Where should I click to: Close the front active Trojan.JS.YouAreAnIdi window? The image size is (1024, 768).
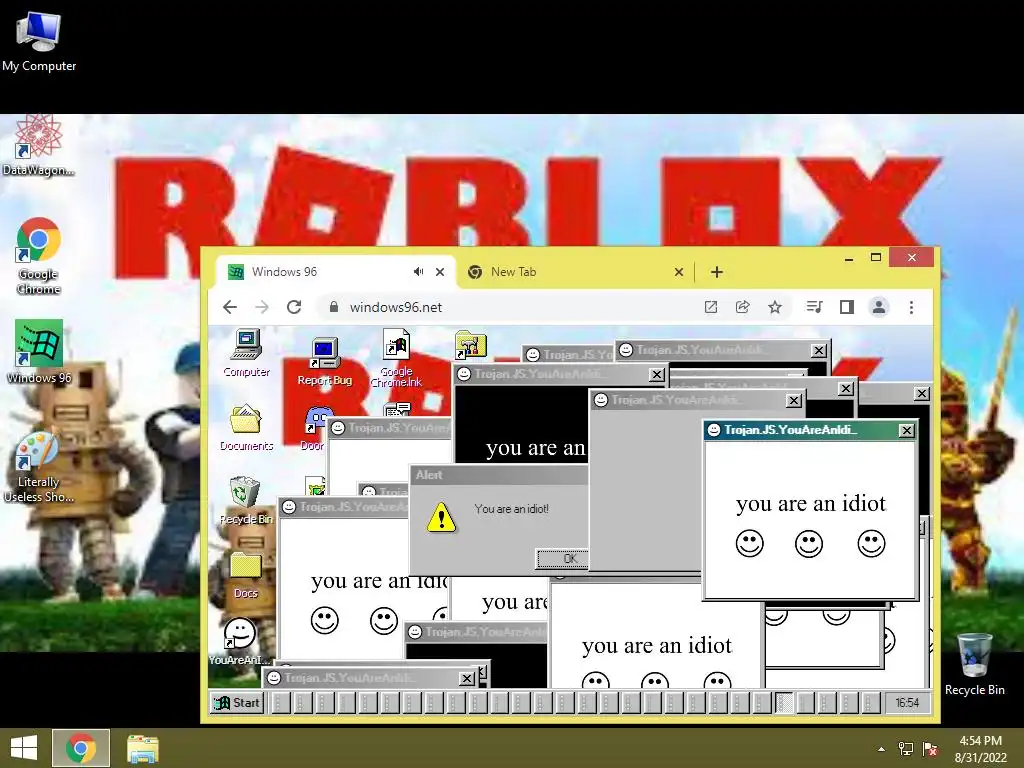point(906,430)
